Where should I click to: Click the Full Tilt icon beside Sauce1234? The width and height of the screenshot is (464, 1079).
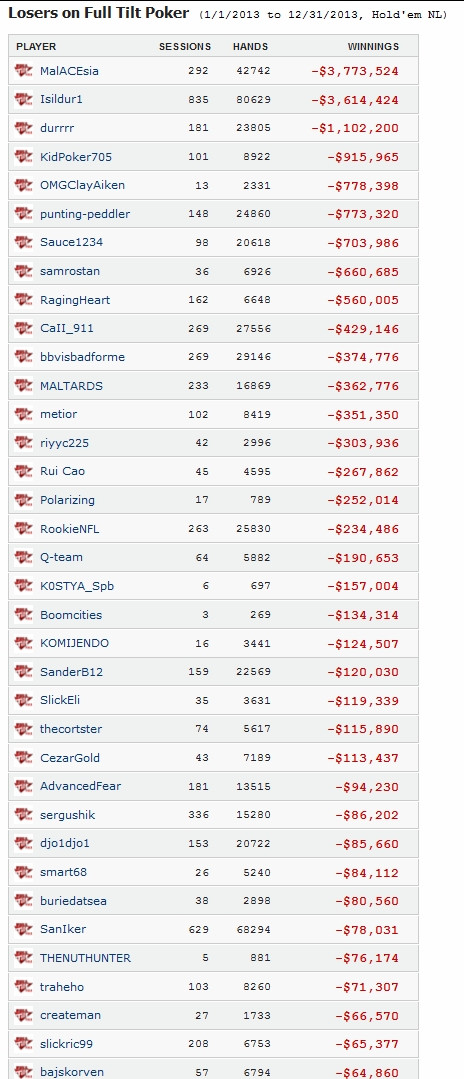click(x=23, y=242)
